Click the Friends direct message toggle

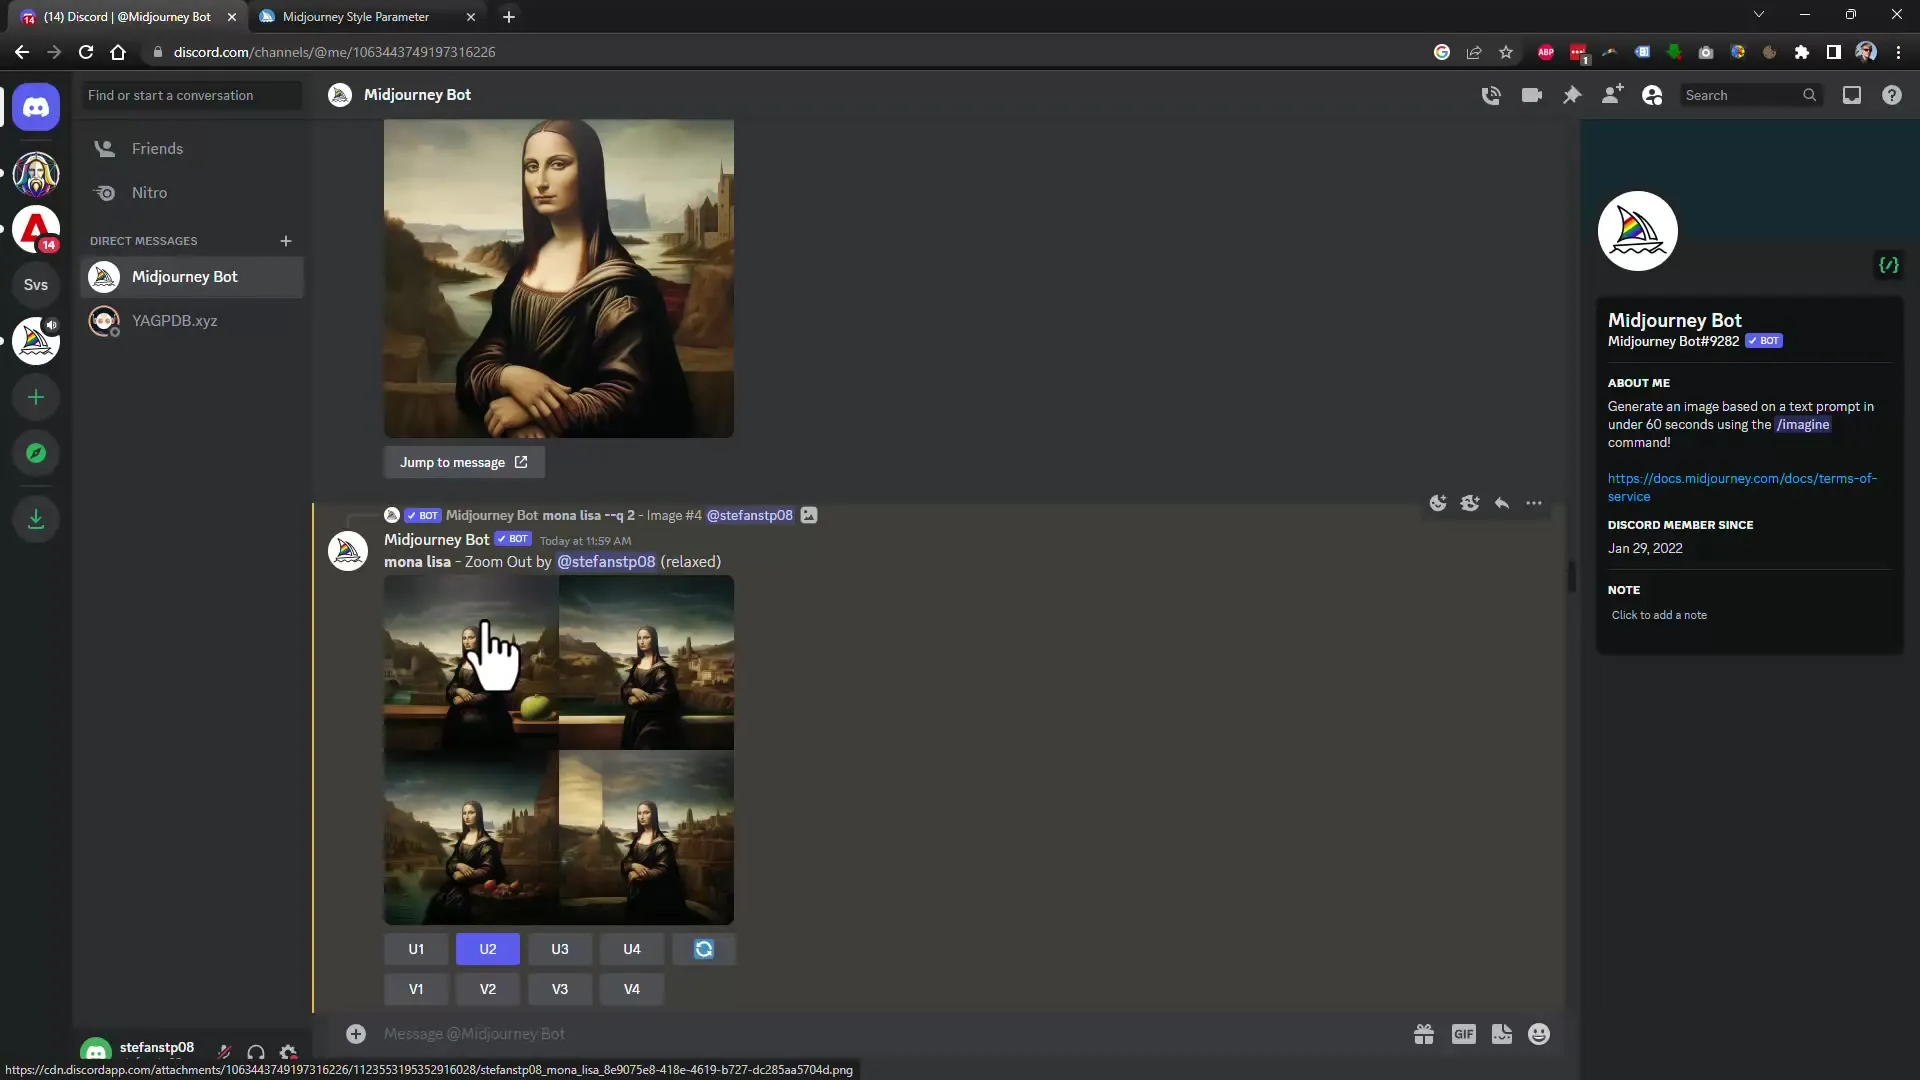tap(157, 148)
